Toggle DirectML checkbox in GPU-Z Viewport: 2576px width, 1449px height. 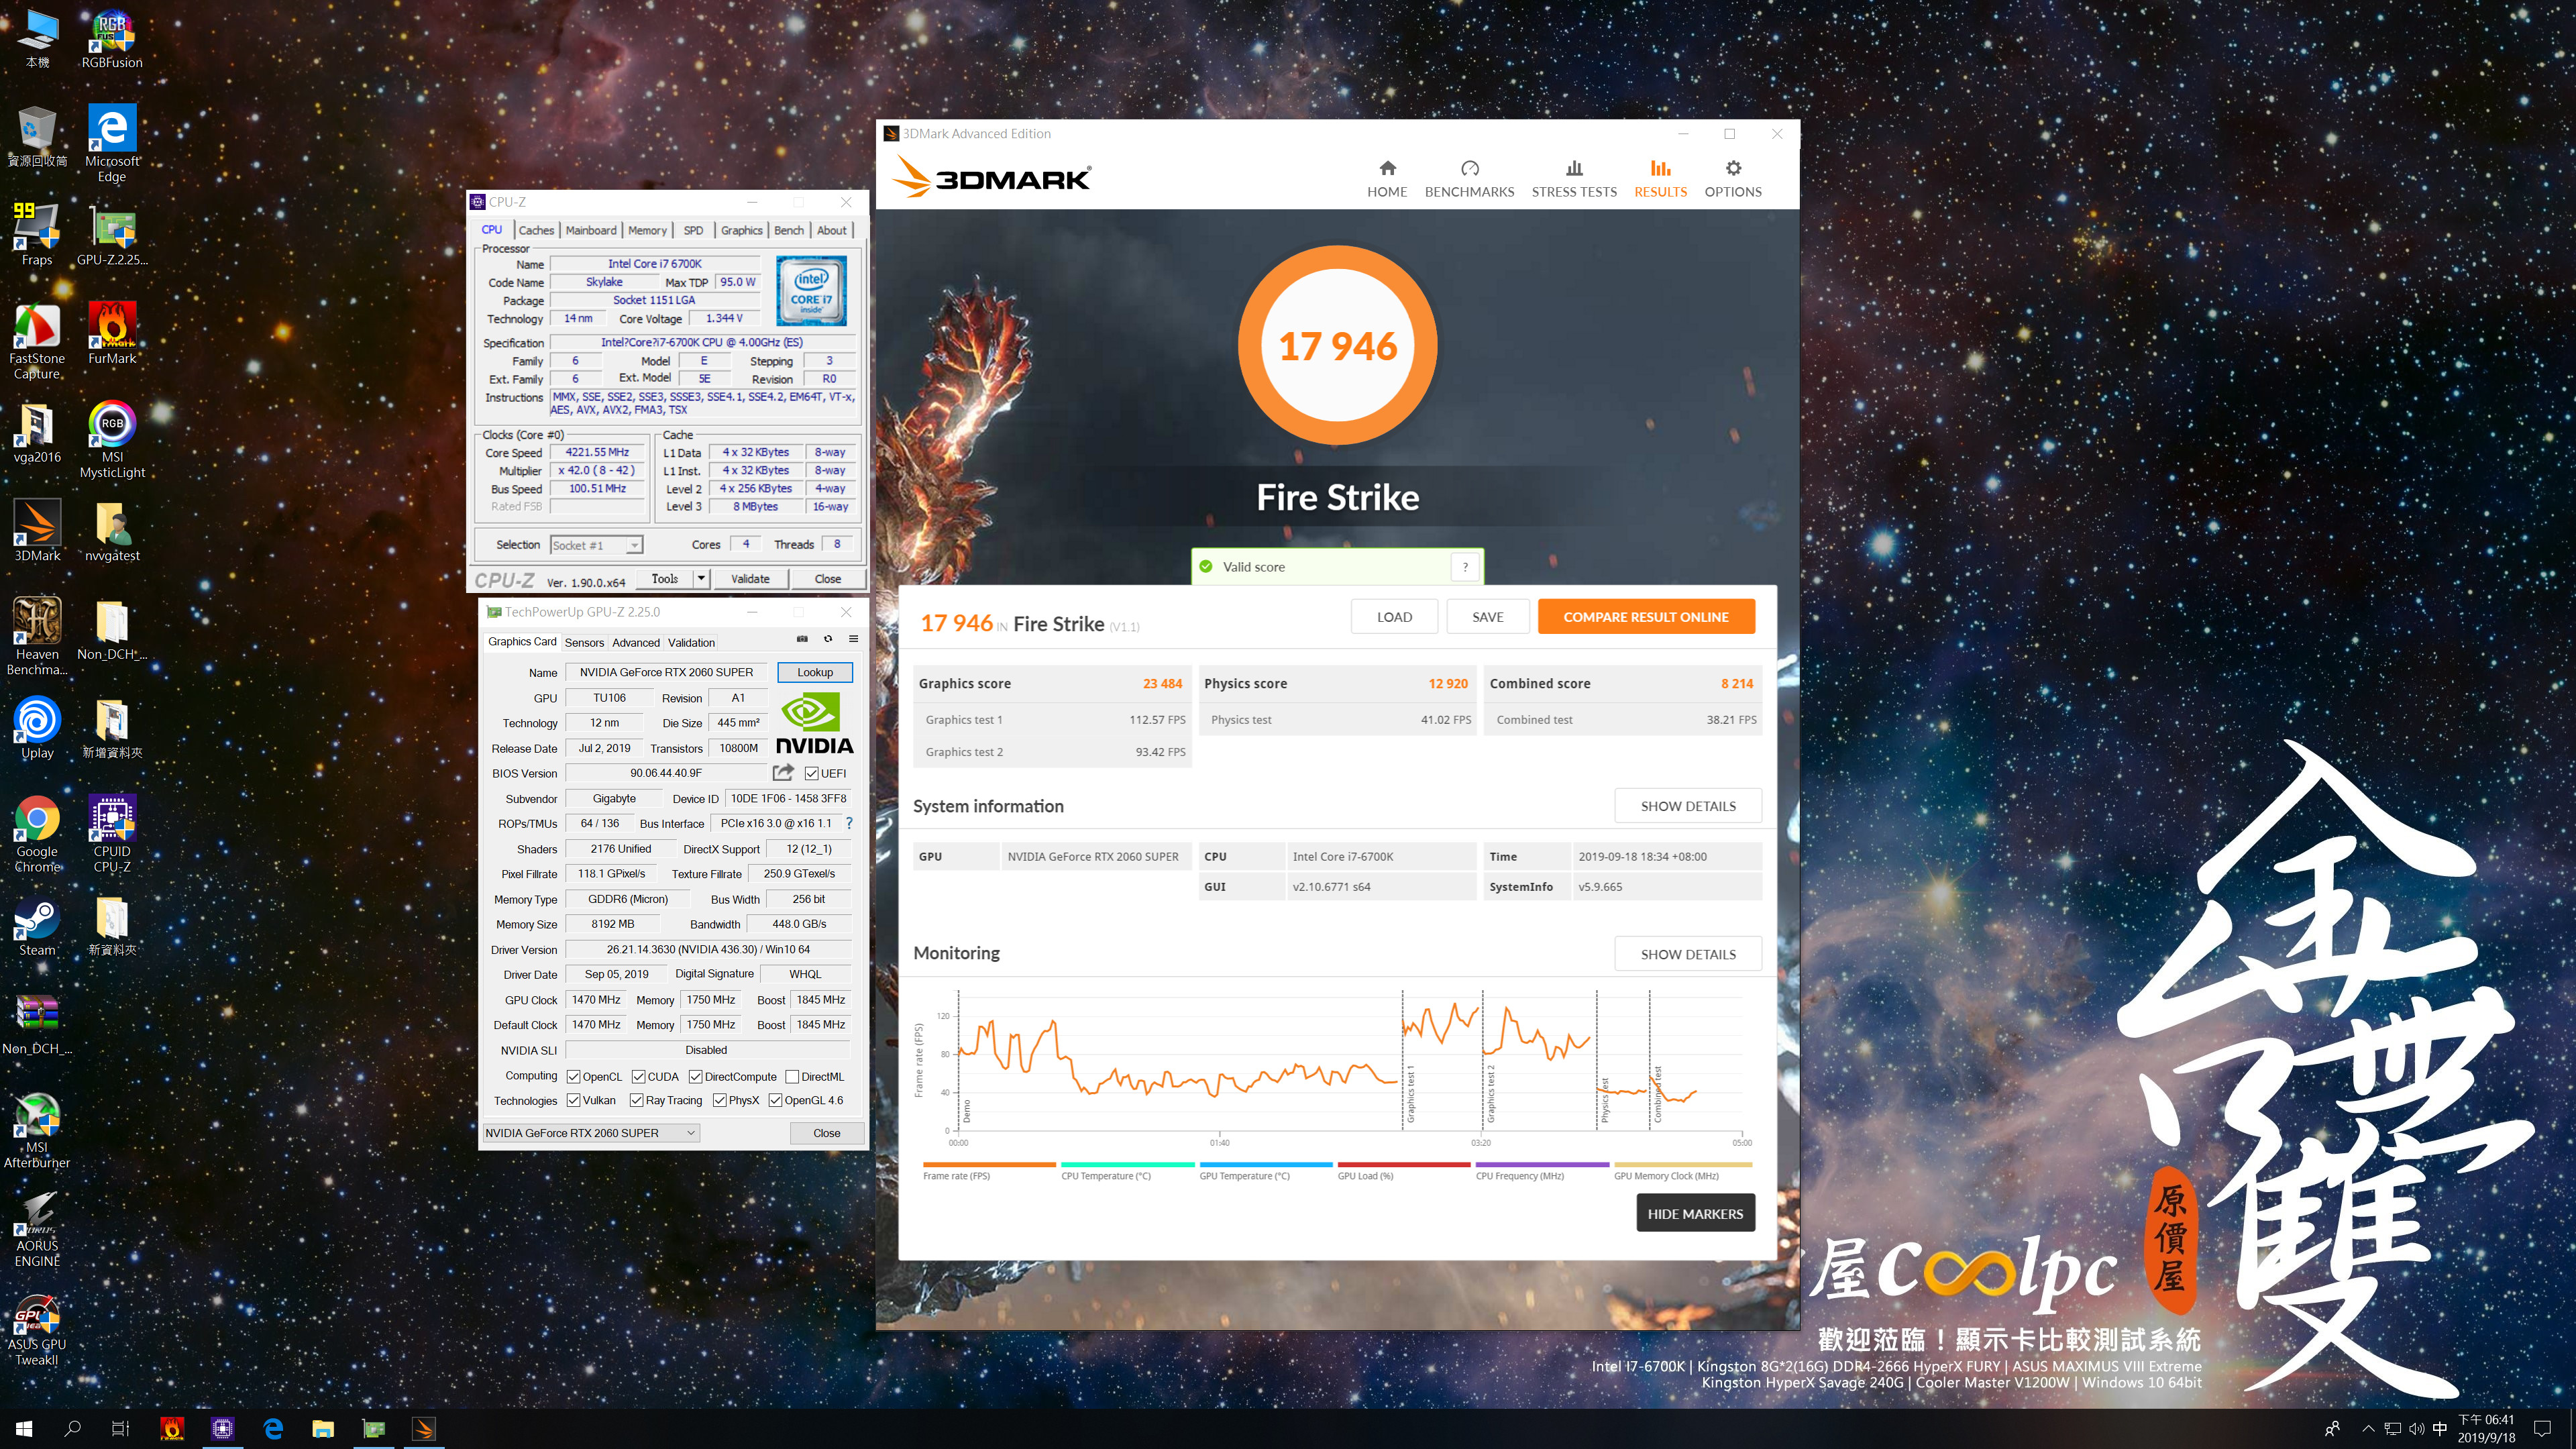(792, 1077)
